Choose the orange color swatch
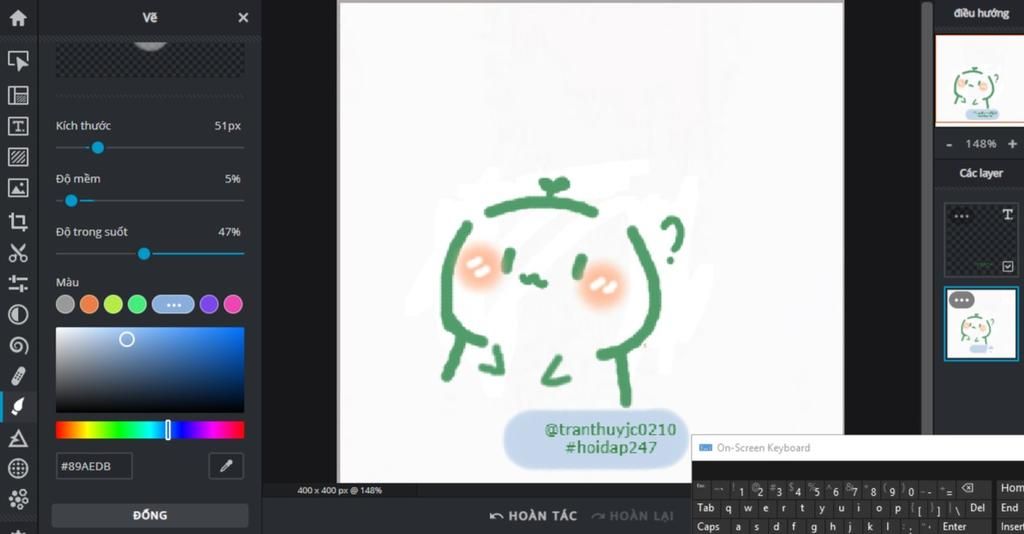The height and width of the screenshot is (534, 1024). click(x=89, y=304)
